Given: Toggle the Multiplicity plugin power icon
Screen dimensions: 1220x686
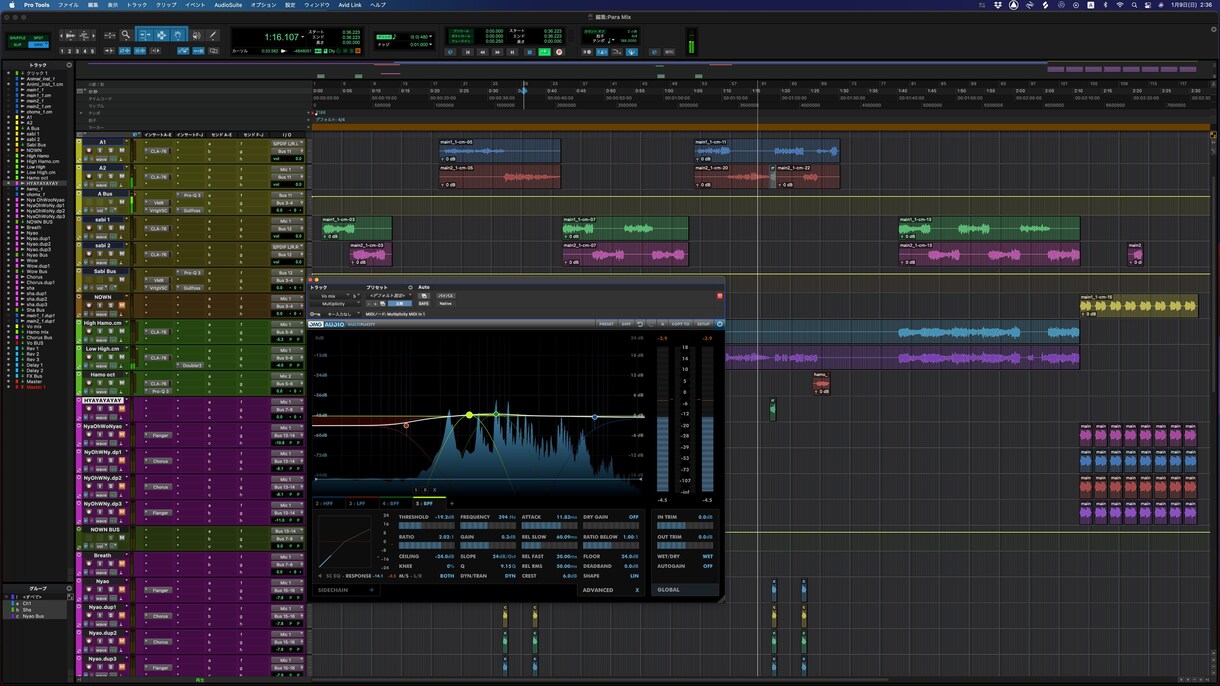Looking at the screenshot, I should [719, 324].
